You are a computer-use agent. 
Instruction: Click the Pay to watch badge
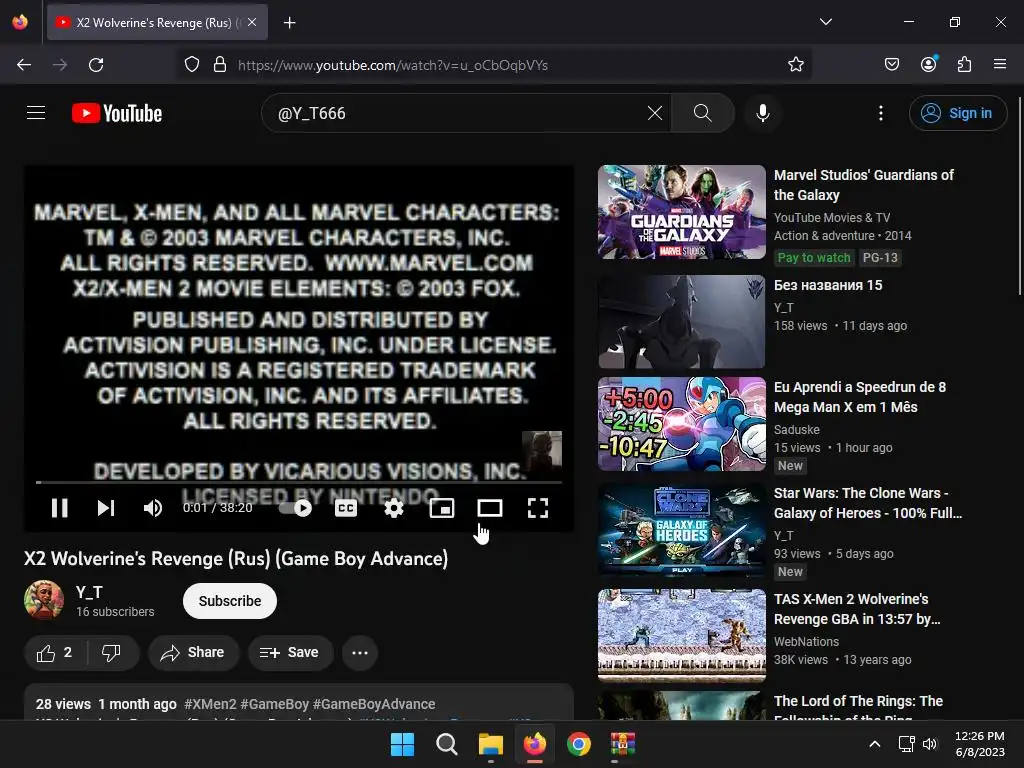(x=814, y=258)
